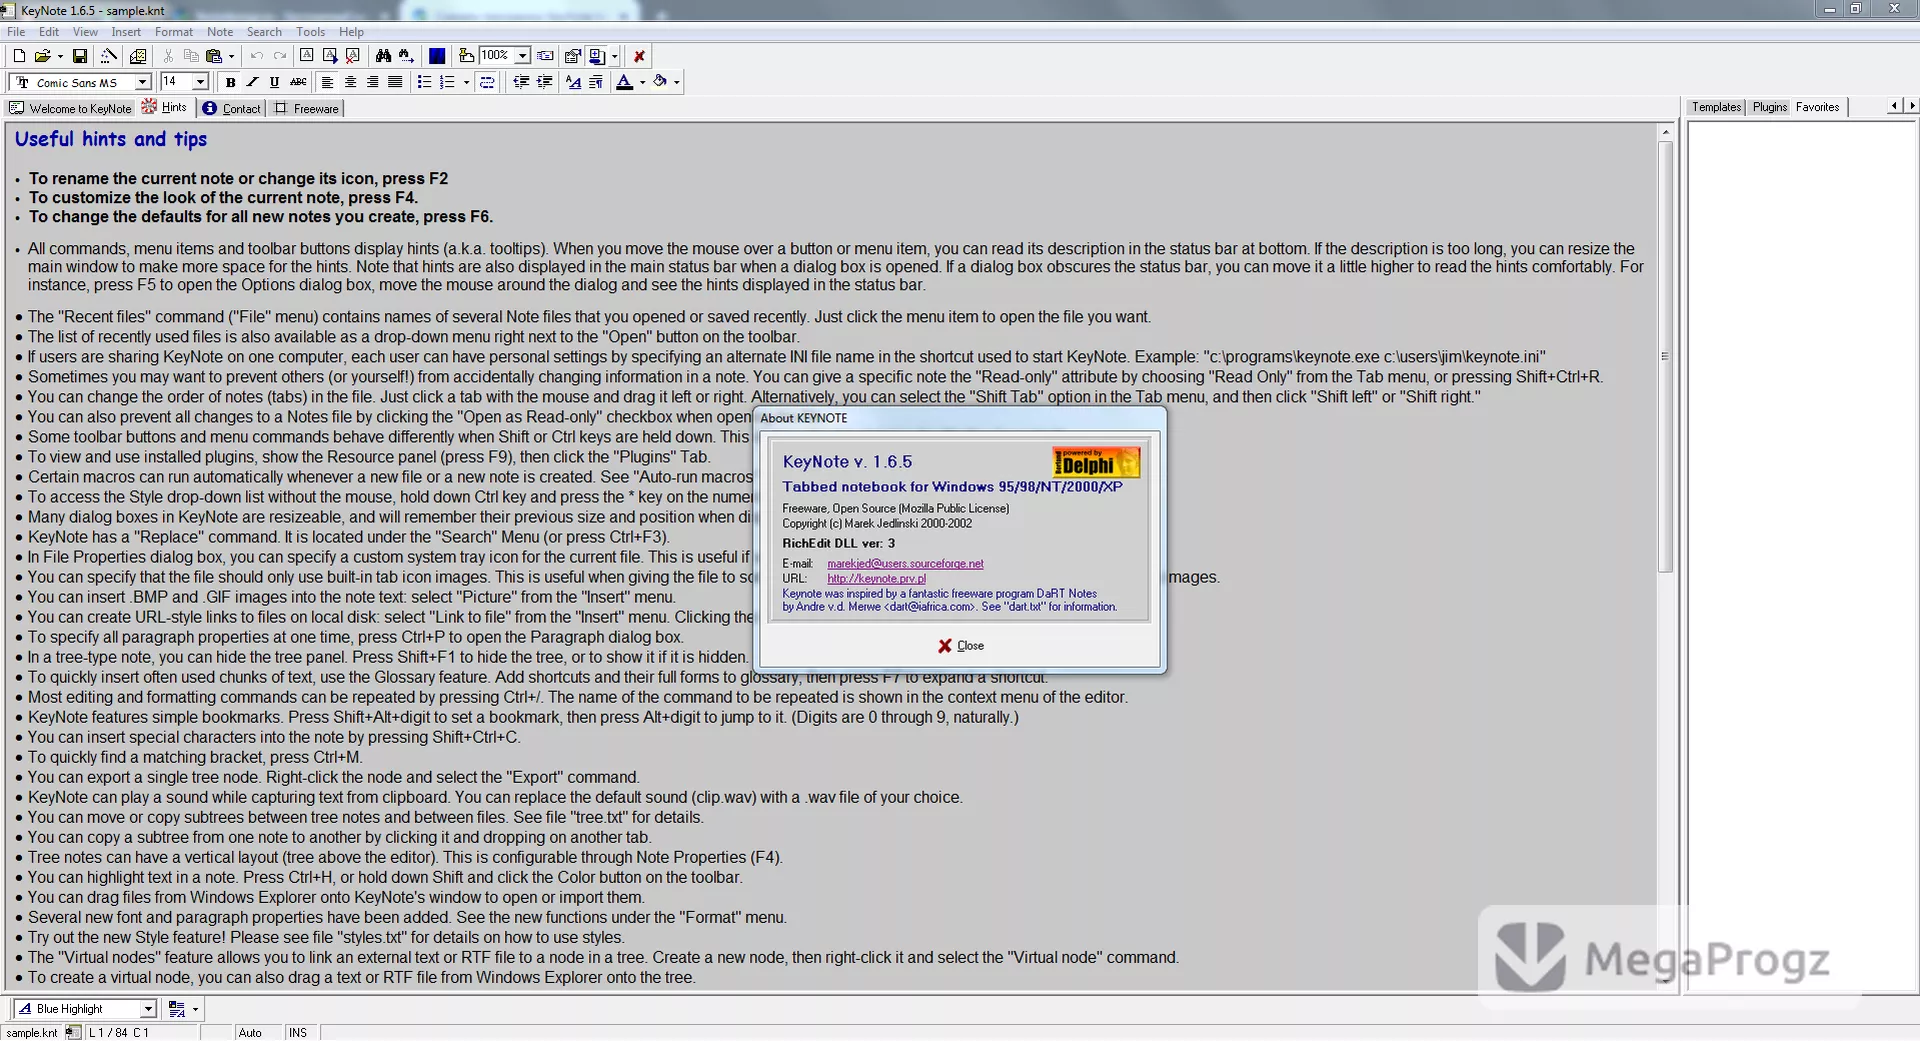
Task: Click the resource panel tabs scroll-right arrow
Action: coord(1912,106)
